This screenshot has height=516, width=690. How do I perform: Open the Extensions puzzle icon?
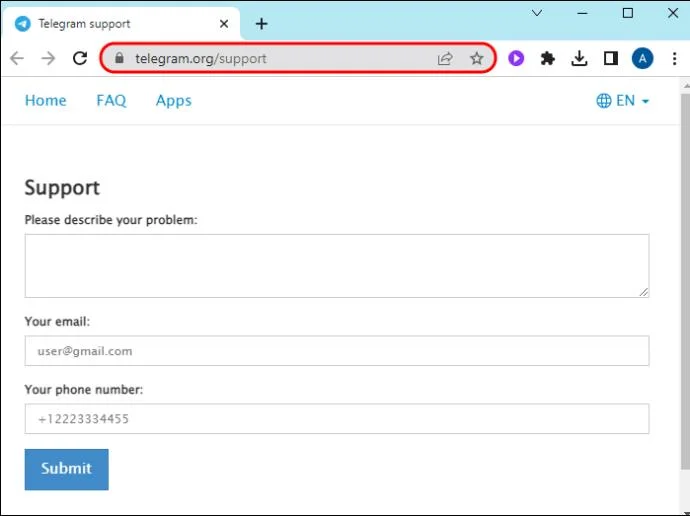click(547, 58)
